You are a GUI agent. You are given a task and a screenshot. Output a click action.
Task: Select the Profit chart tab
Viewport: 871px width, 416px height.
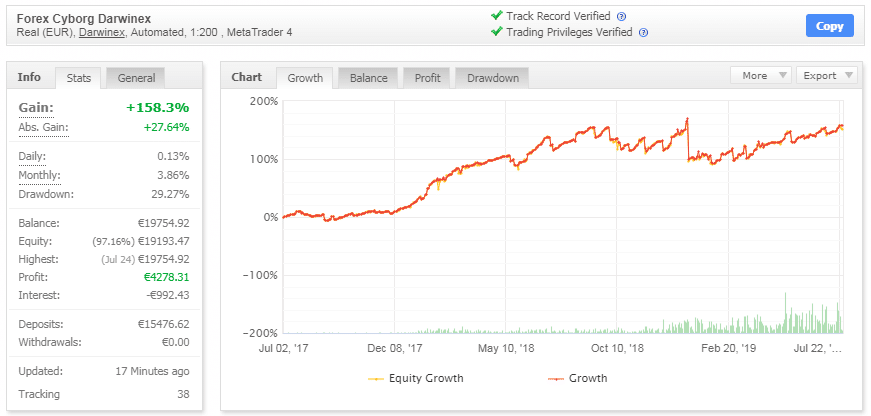click(x=427, y=78)
